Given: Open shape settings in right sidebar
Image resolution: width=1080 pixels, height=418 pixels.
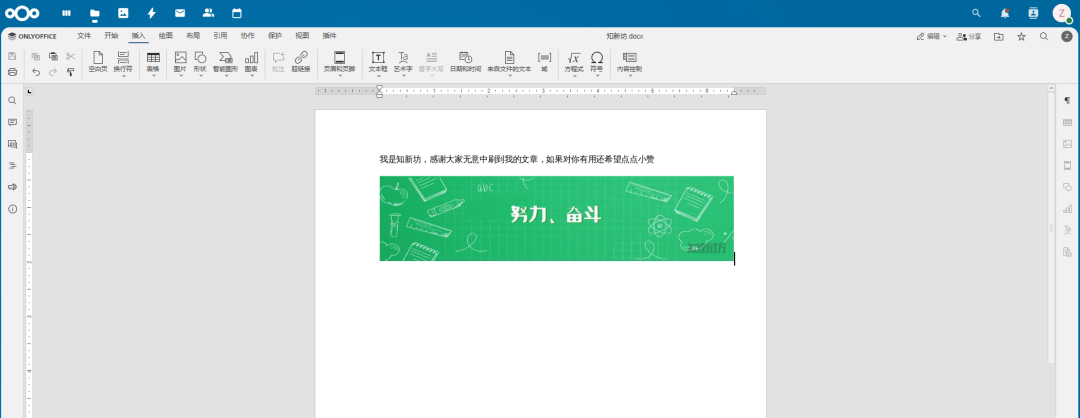Looking at the screenshot, I should click(x=1068, y=187).
